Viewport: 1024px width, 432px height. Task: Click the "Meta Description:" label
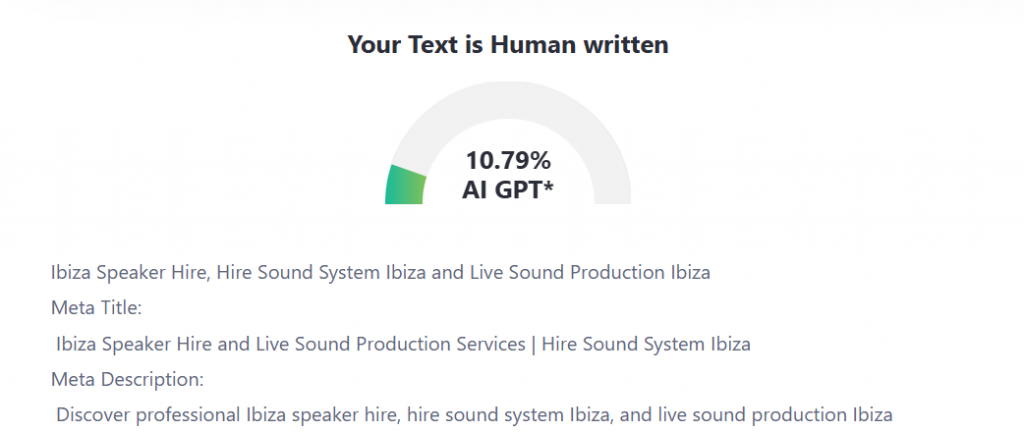[x=127, y=380]
